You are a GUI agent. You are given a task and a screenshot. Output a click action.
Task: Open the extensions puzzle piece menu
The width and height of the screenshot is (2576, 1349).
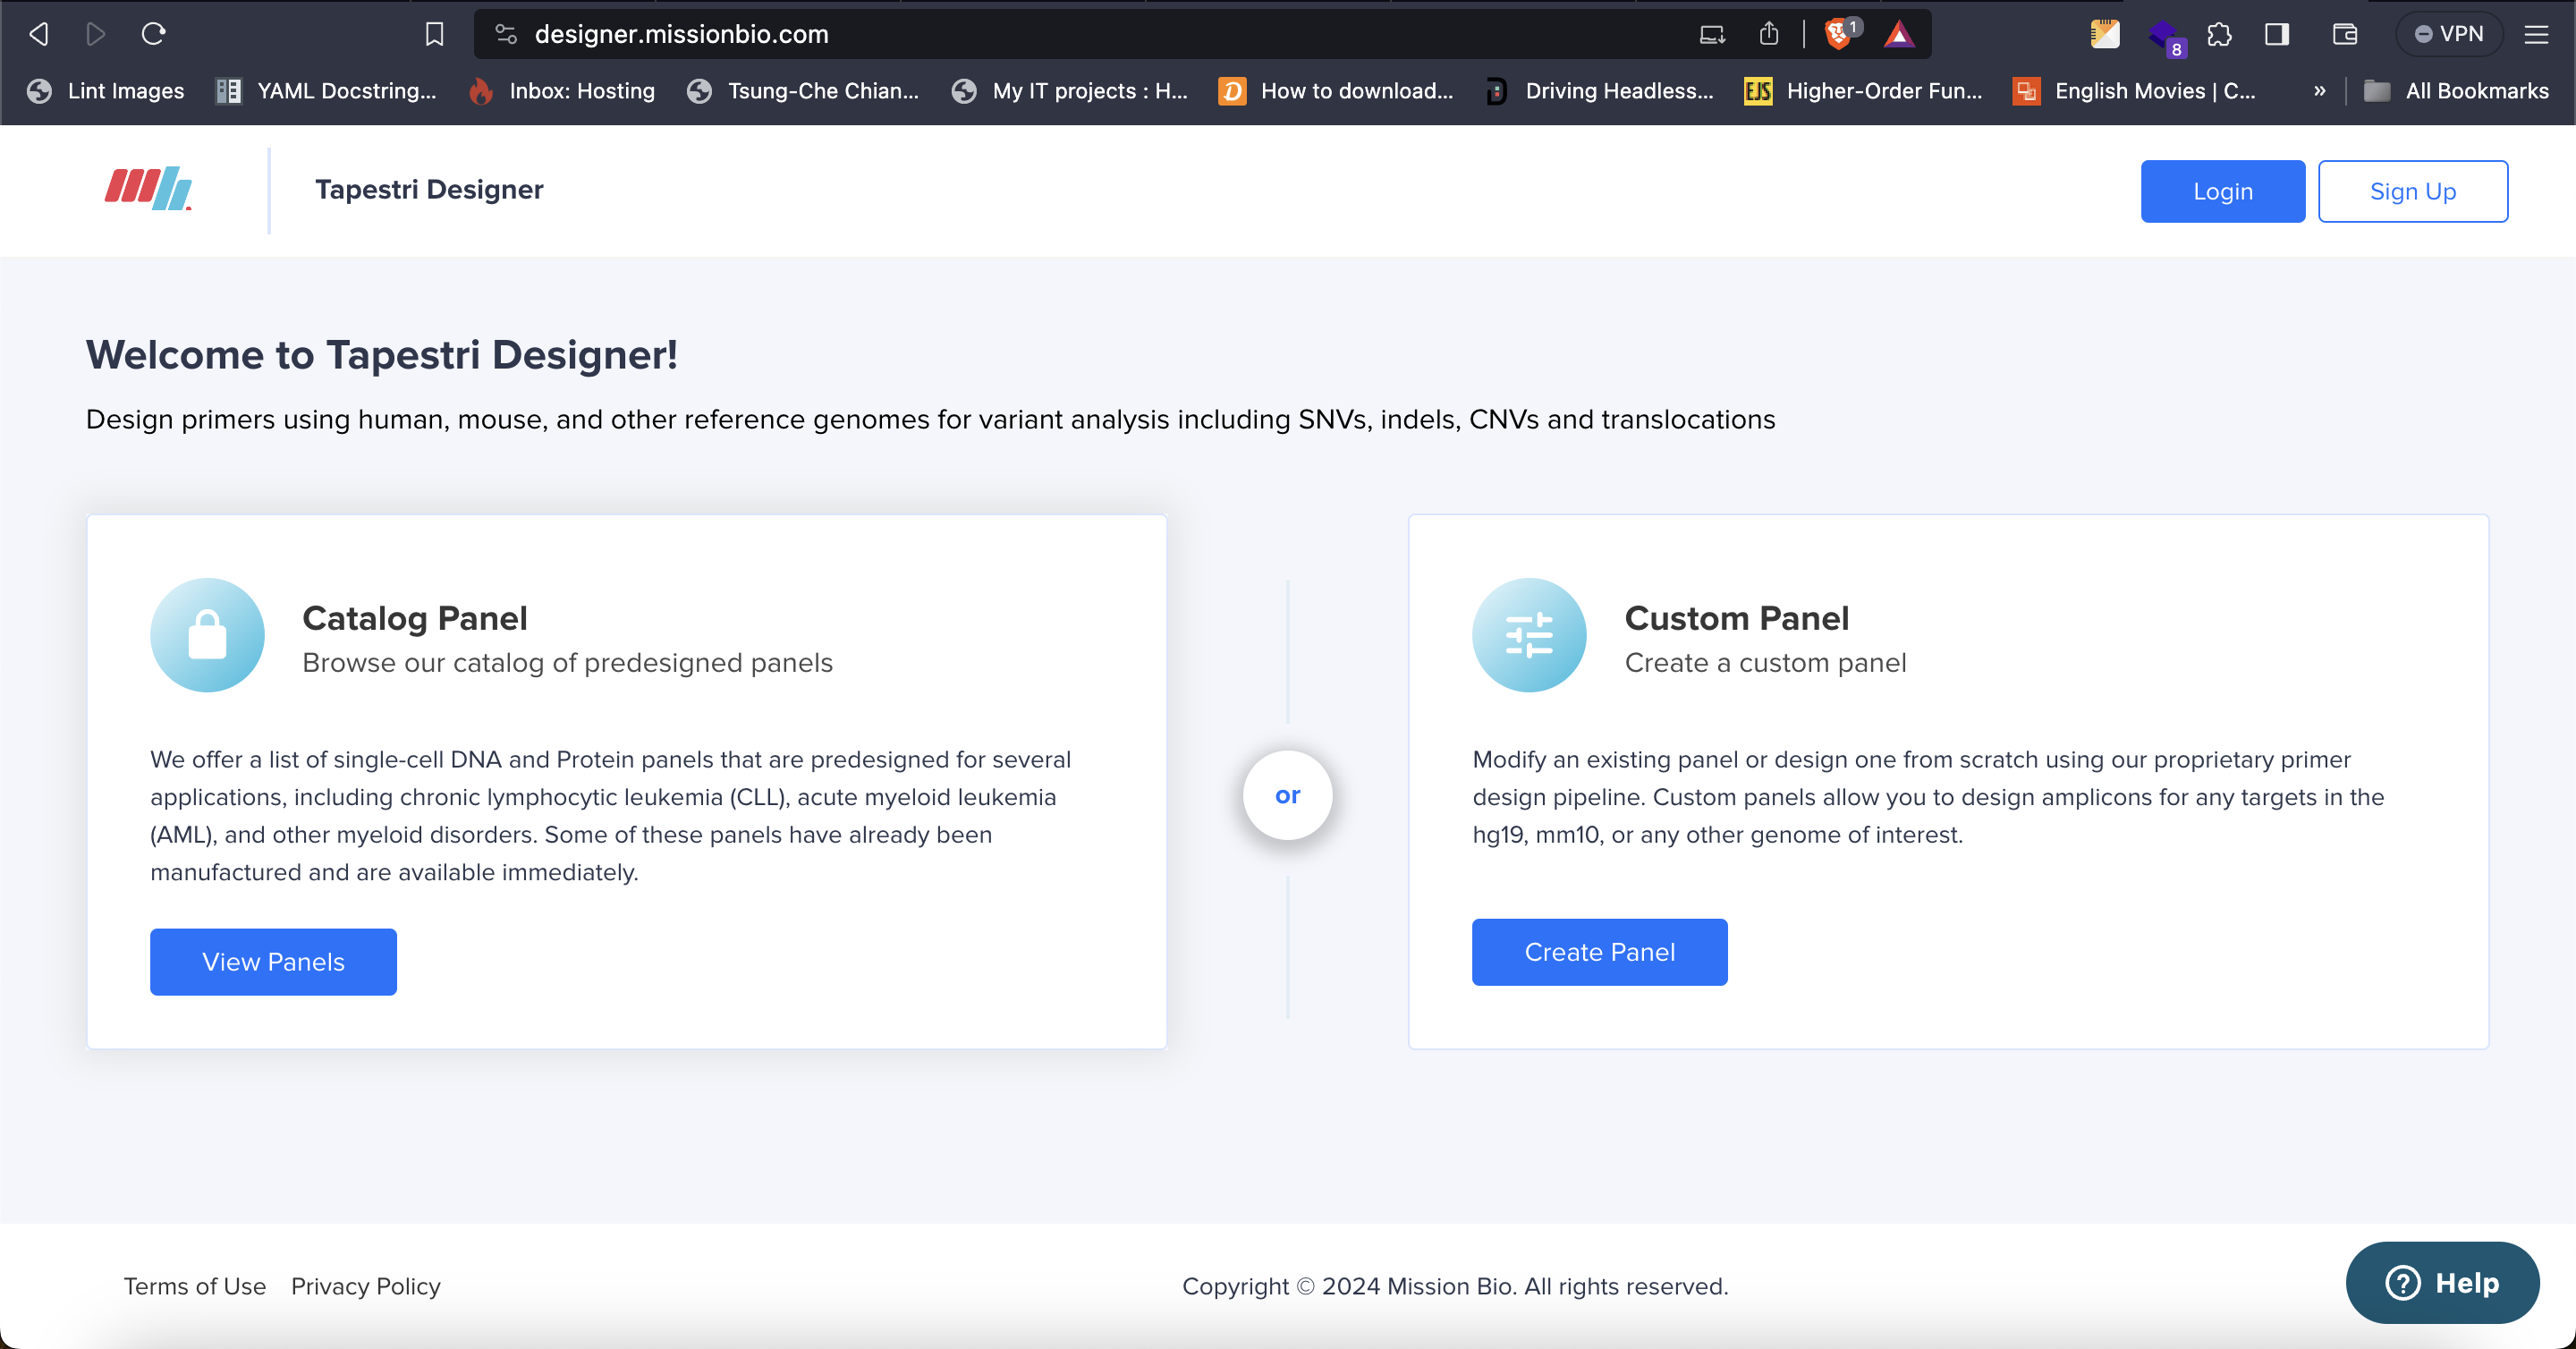2219,34
